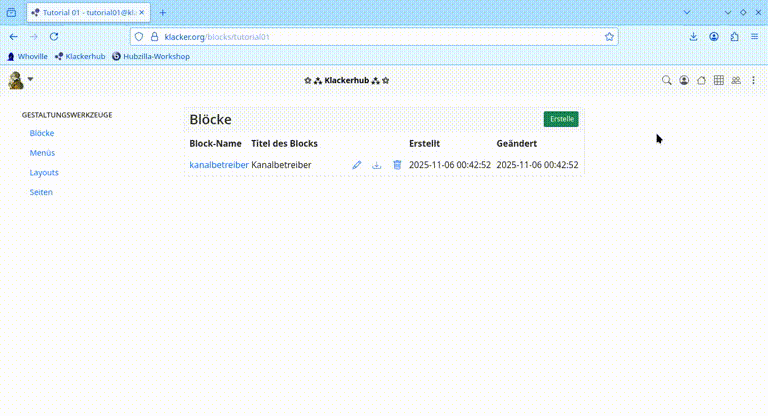Select Layouts in the sidebar

tap(44, 173)
